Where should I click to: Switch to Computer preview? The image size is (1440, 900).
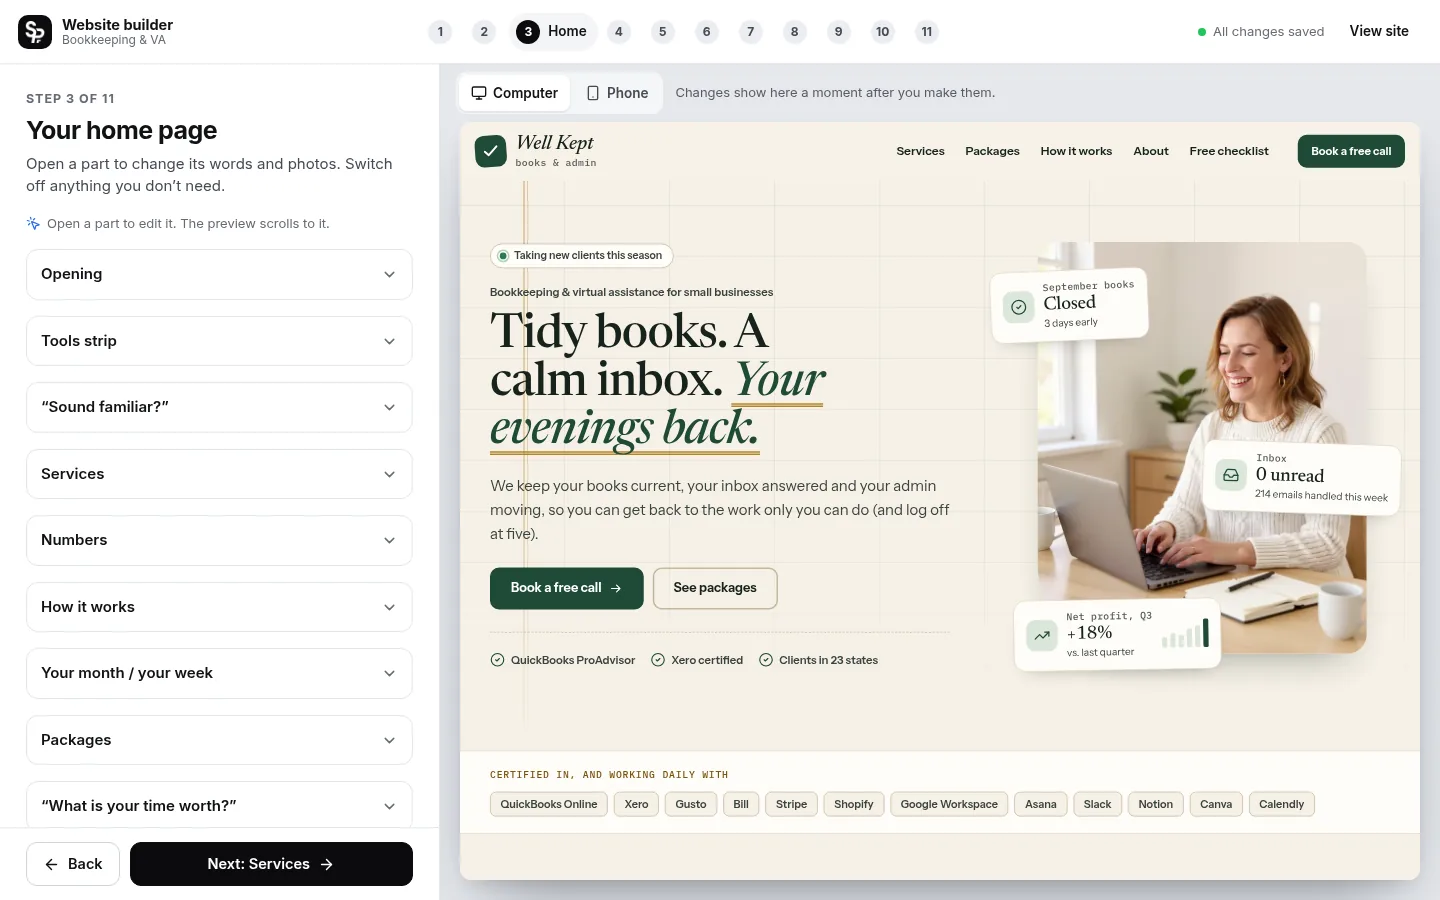[515, 93]
